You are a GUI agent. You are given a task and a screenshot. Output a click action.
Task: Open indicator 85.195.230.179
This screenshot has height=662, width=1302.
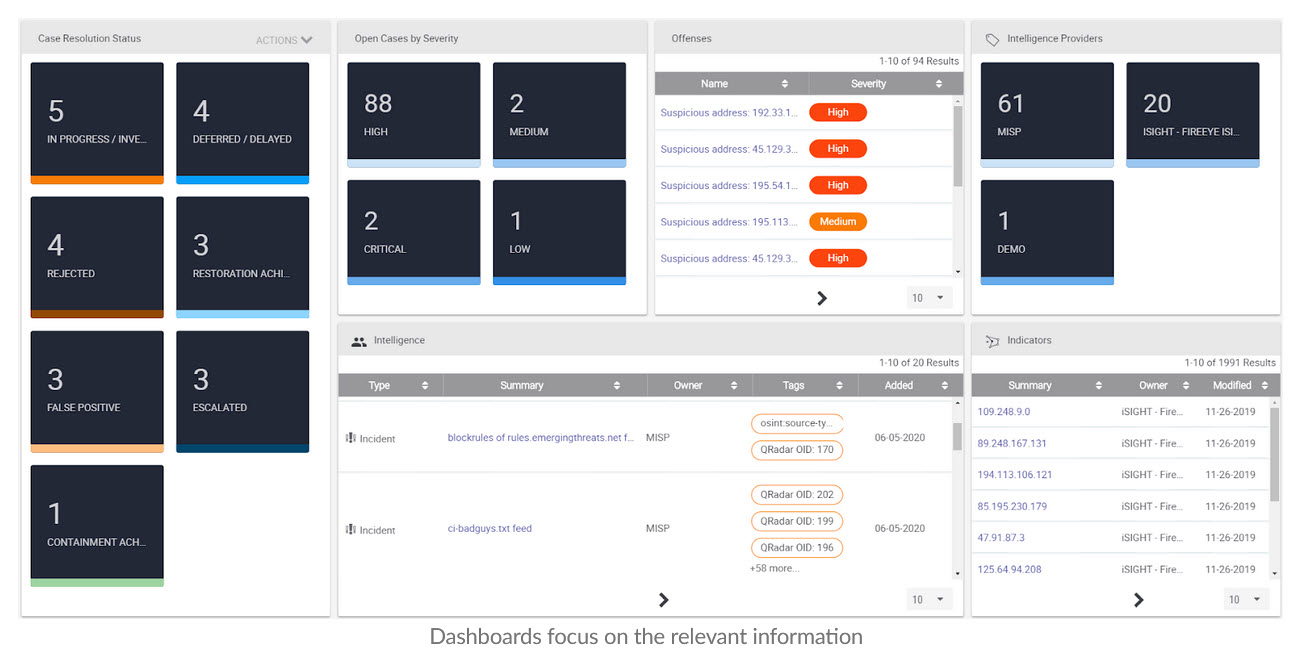coord(1012,506)
